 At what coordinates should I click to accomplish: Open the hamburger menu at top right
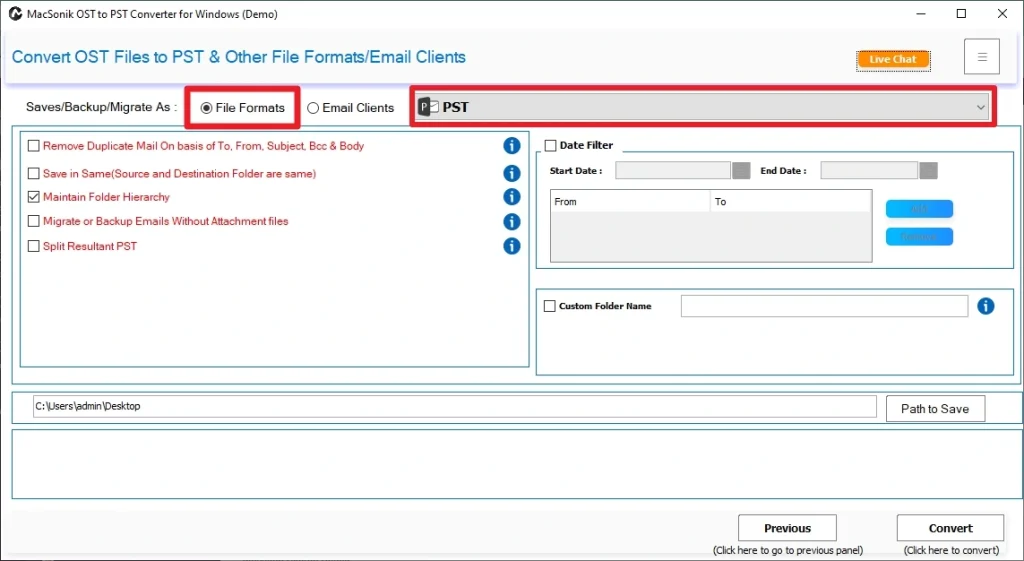coord(981,58)
